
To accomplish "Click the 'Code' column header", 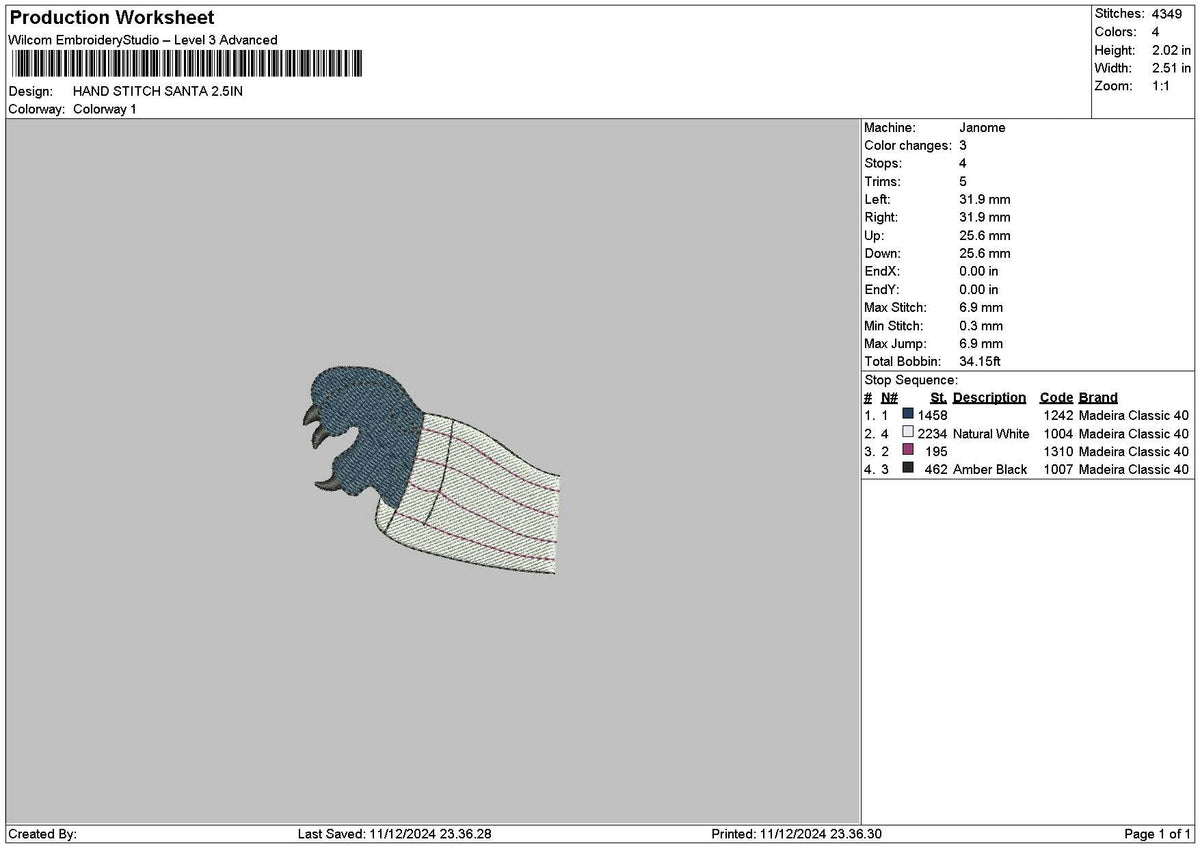I will click(1056, 397).
